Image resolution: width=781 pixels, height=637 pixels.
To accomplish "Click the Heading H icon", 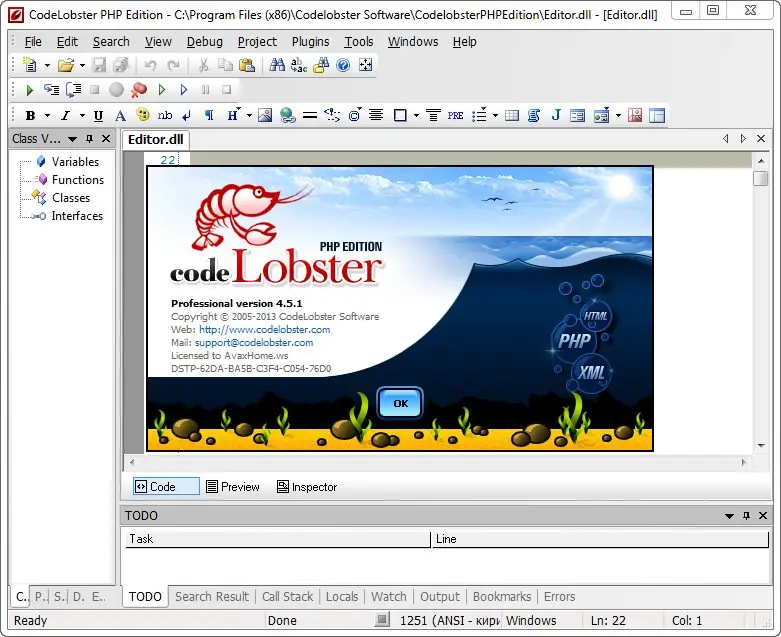I will tap(233, 115).
